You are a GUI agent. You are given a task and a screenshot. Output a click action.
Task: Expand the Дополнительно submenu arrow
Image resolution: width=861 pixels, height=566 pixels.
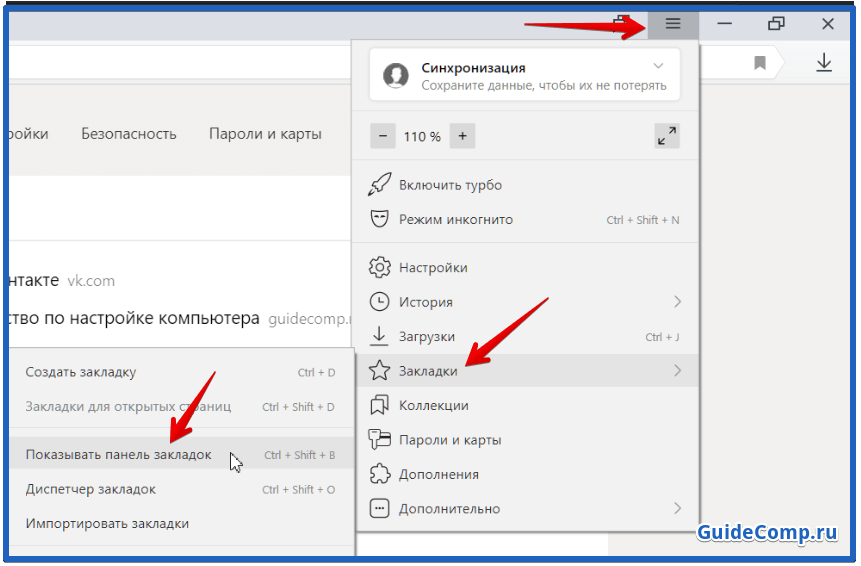coord(677,508)
